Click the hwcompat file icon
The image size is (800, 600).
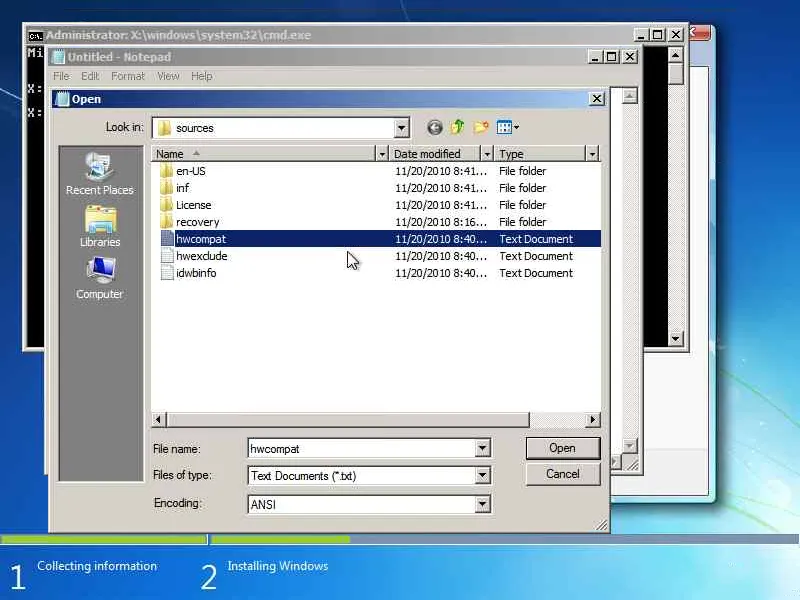pos(167,239)
